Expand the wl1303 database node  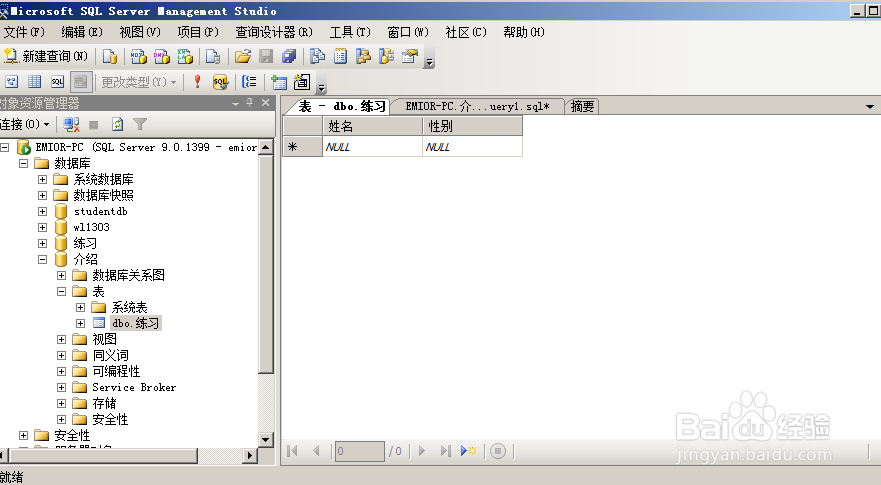[x=42, y=227]
